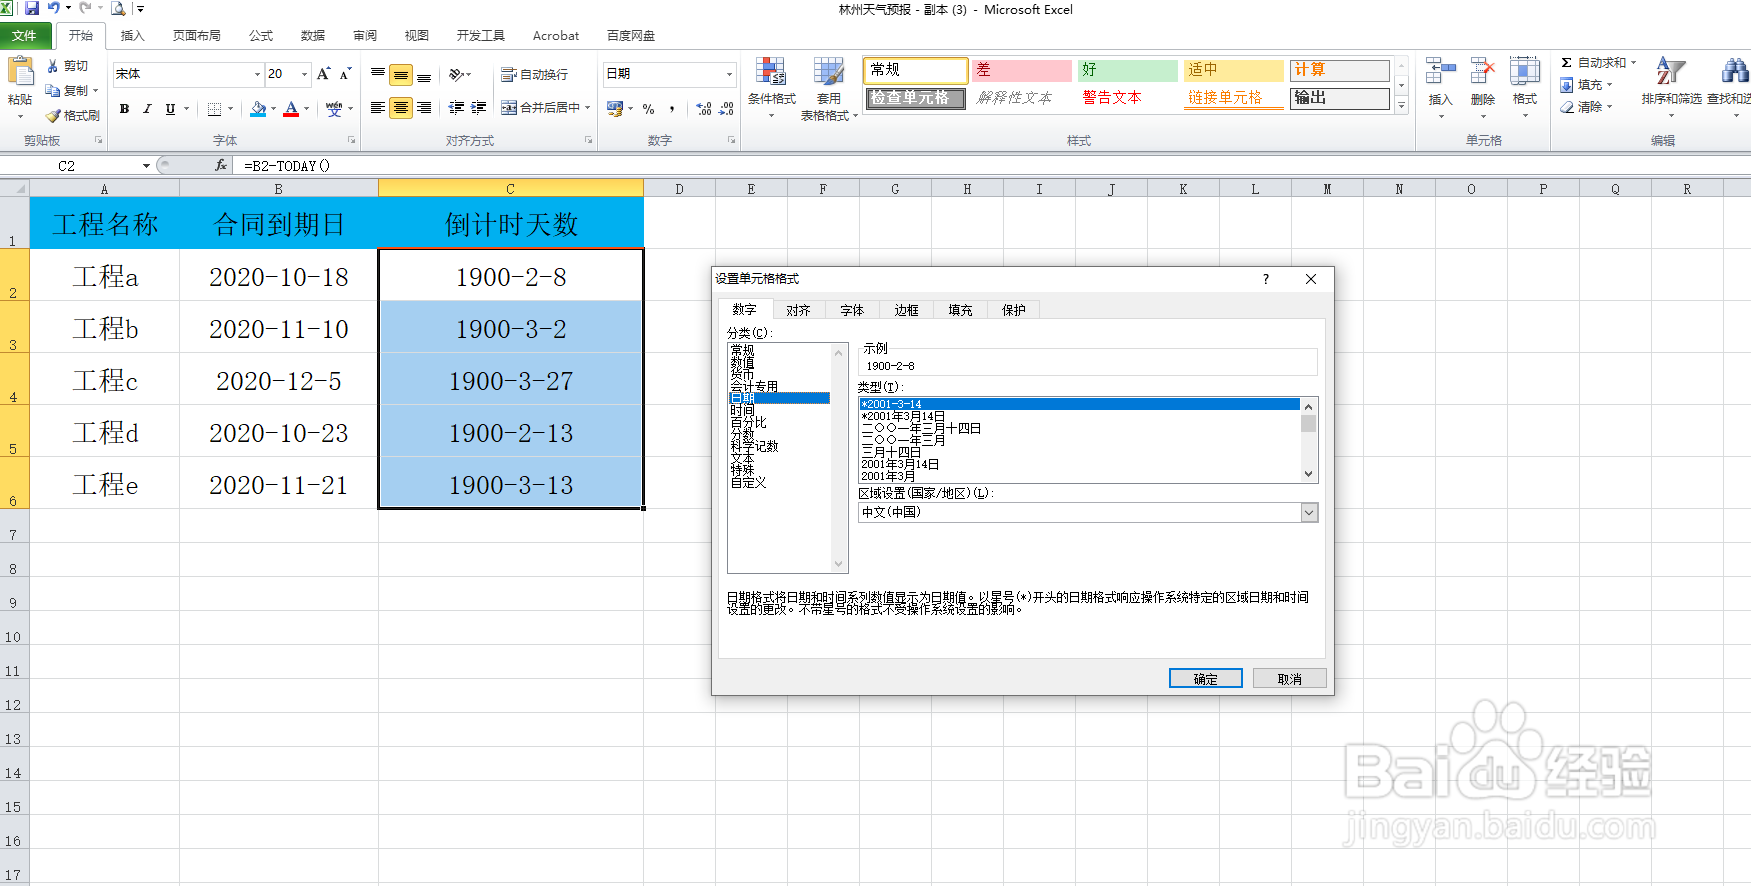Apply the 好 (Good) green cell style swatch
1751x886 pixels.
[1127, 70]
